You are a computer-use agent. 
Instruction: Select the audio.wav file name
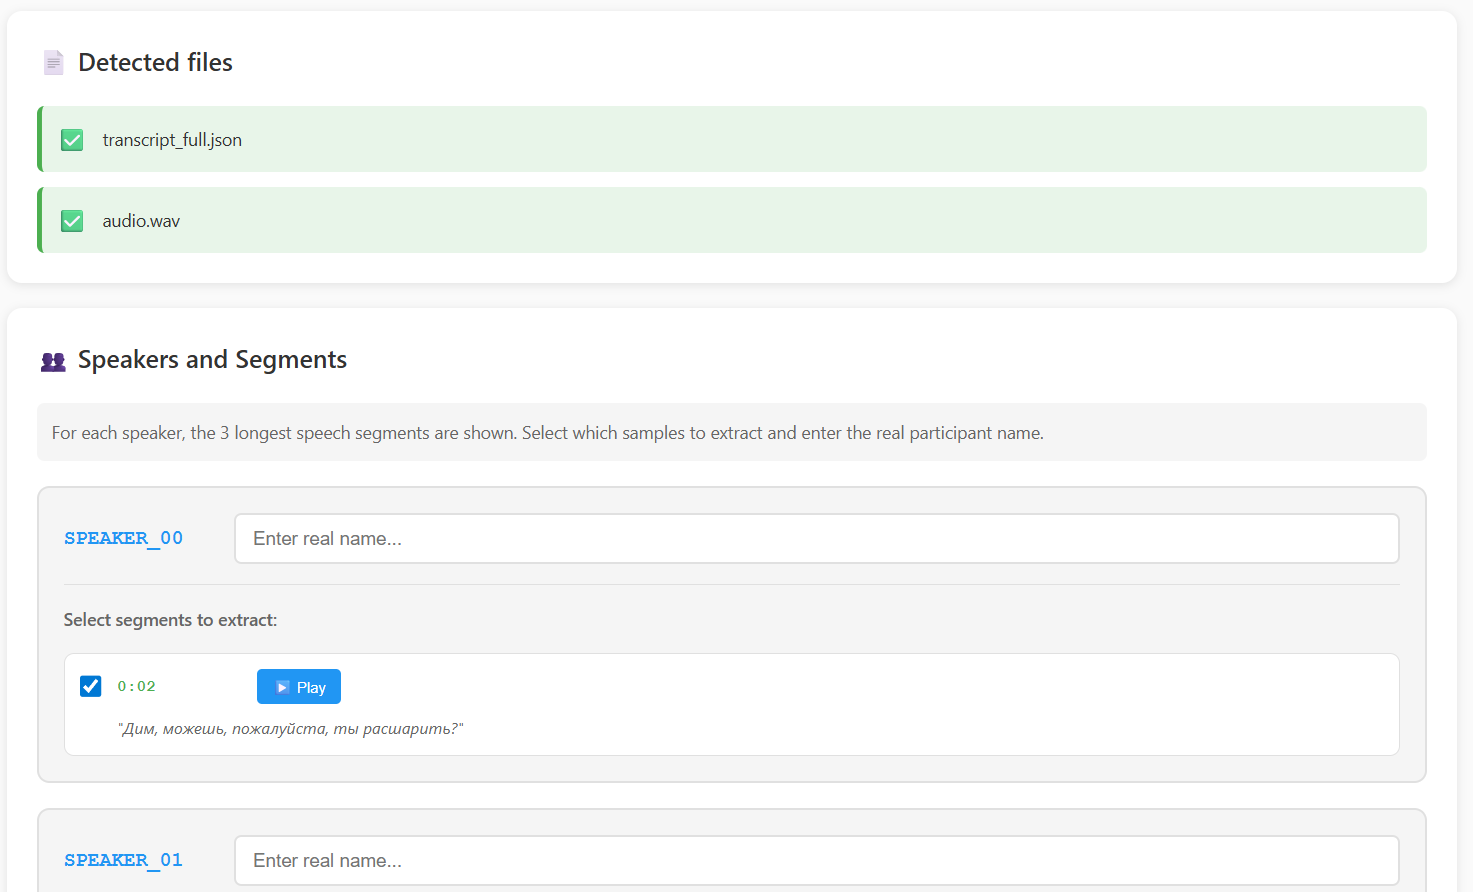tap(141, 221)
